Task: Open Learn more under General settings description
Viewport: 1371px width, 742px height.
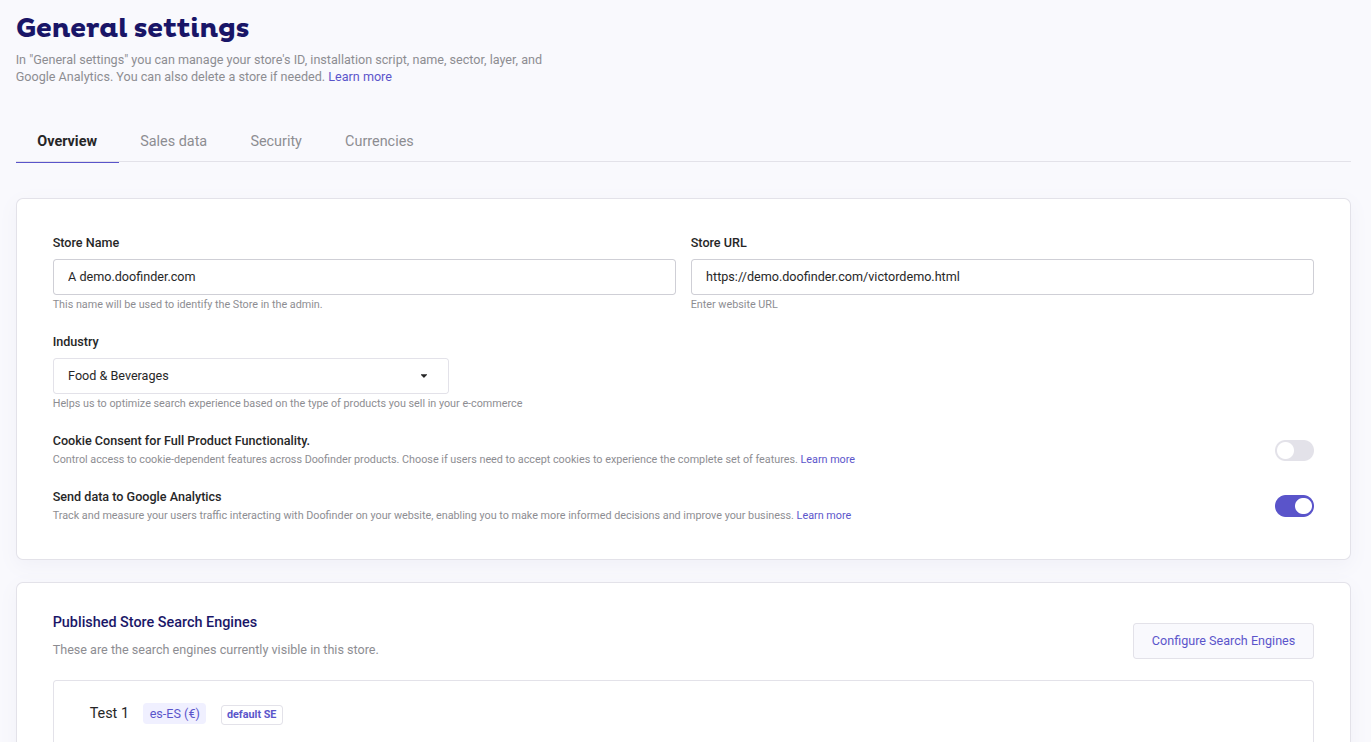Action: coord(359,76)
